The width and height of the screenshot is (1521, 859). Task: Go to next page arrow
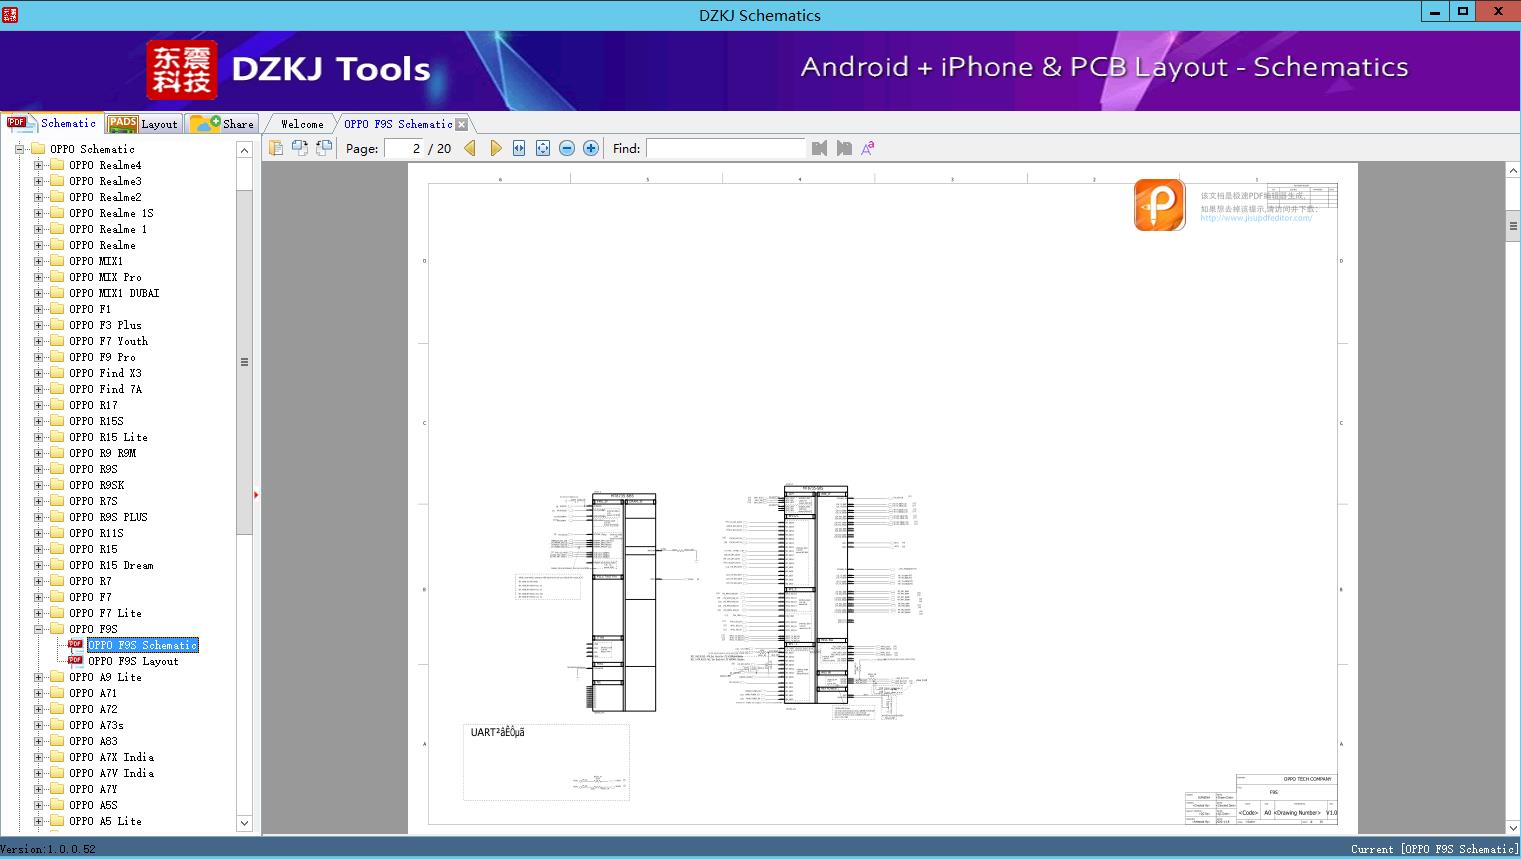pos(495,148)
